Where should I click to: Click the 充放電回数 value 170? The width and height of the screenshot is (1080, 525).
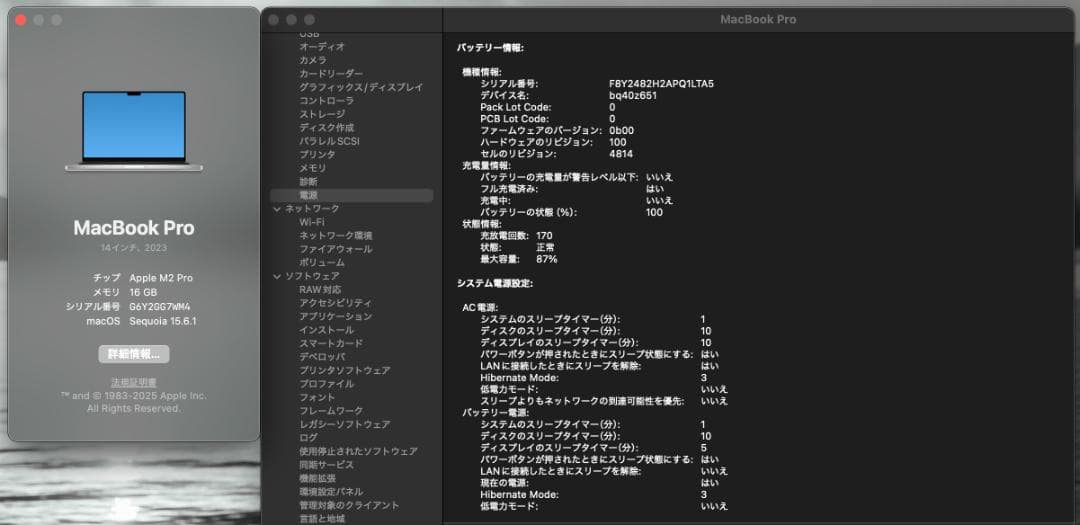click(x=544, y=236)
